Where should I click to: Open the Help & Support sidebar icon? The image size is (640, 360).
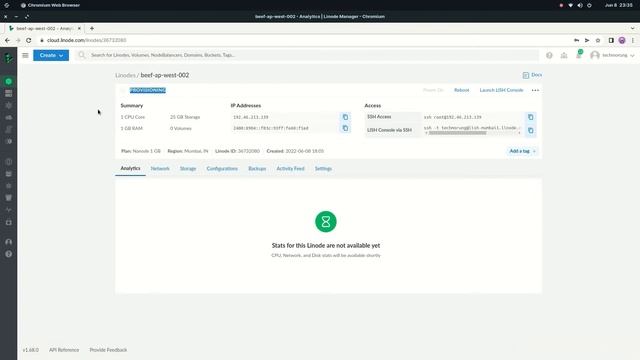[9, 254]
